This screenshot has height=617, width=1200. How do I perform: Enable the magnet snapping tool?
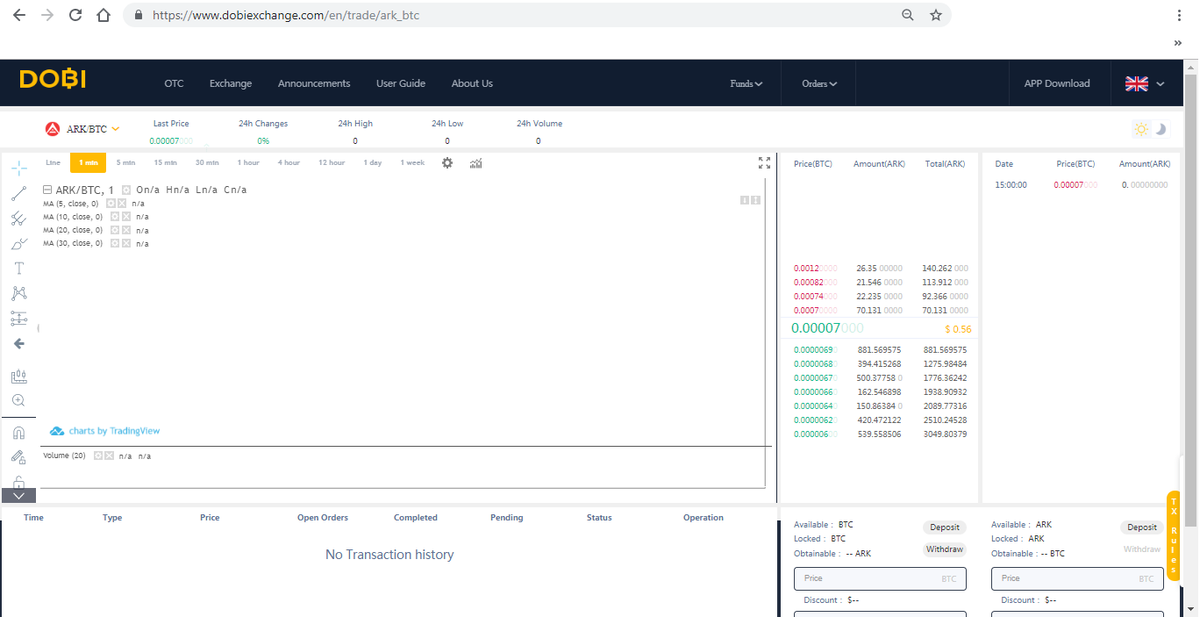pyautogui.click(x=19, y=433)
